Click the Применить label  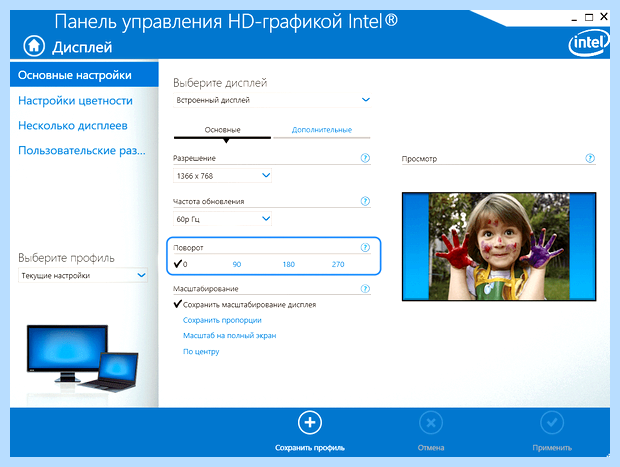pyautogui.click(x=552, y=448)
